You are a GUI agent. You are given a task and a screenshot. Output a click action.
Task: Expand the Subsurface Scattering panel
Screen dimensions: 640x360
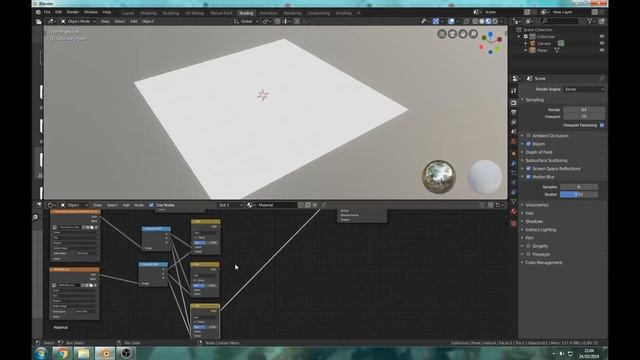[x=546, y=160]
